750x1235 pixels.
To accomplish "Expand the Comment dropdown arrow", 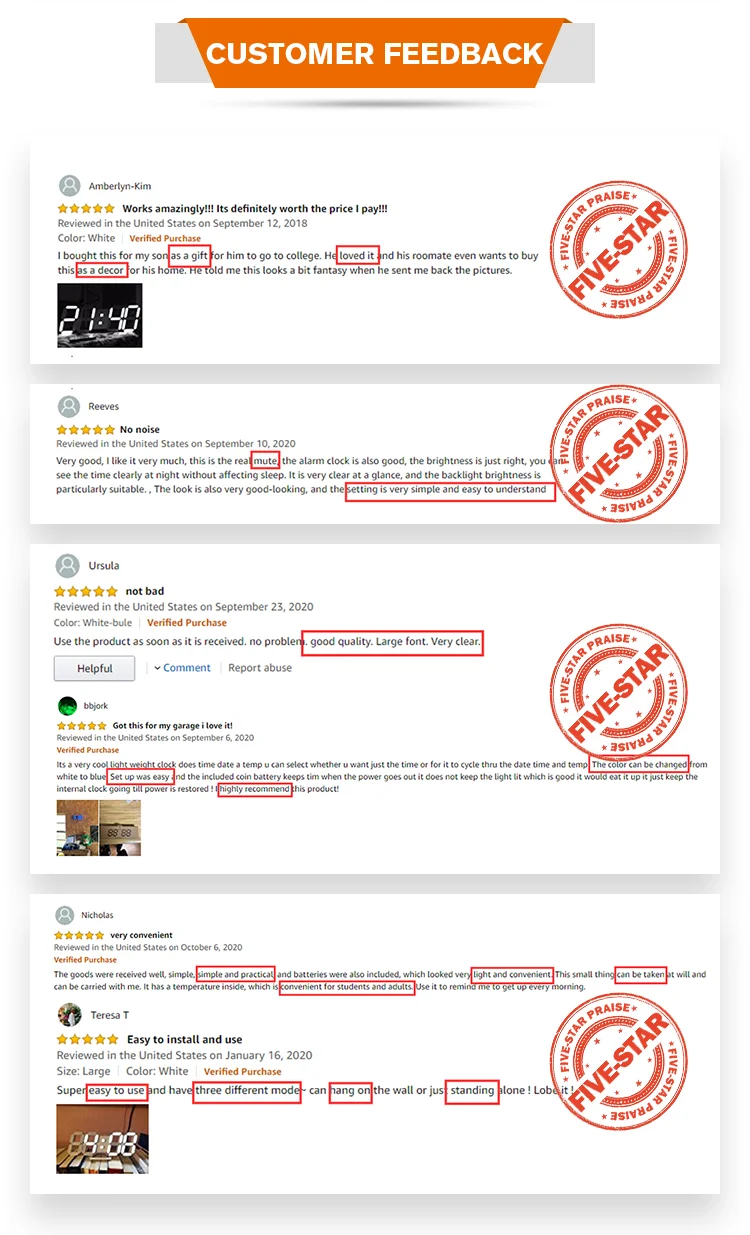I will 158,668.
